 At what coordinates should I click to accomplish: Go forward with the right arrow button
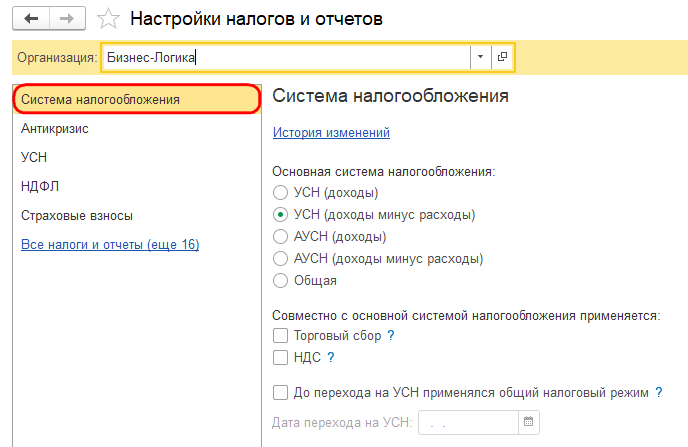pos(67,19)
